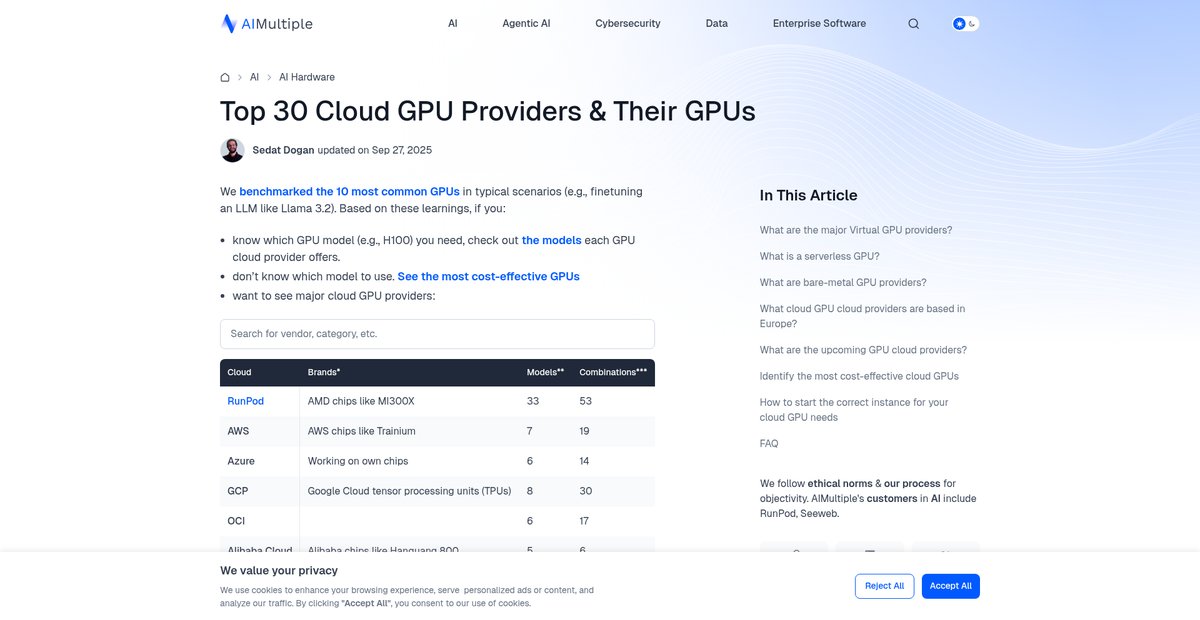Image resolution: width=1200 pixels, height=620 pixels.
Task: Go to AI Hardware breadcrumb
Action: point(307,77)
